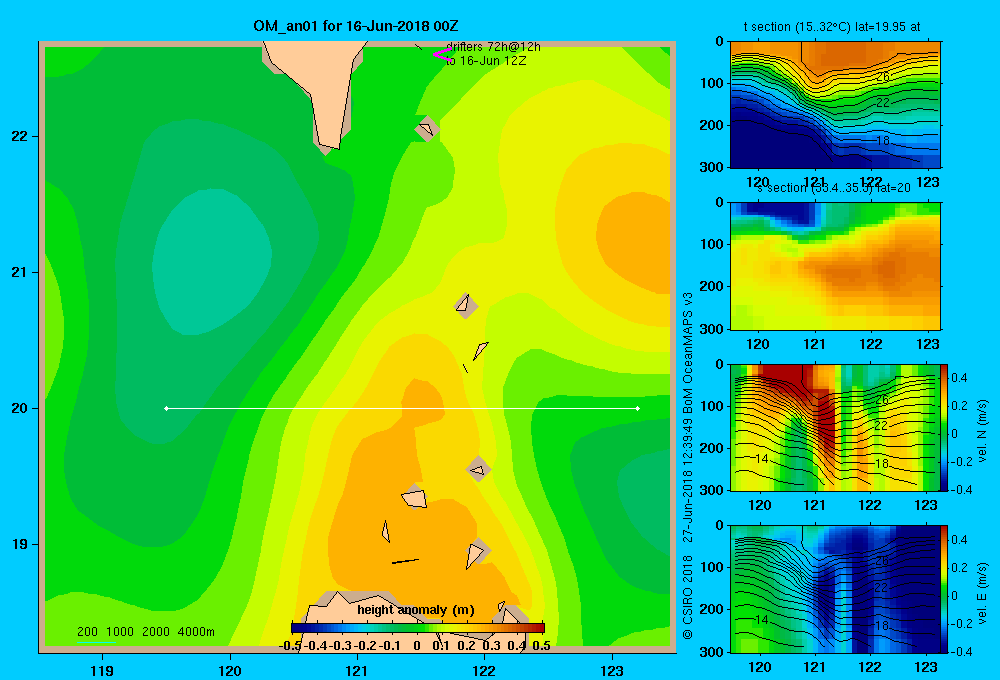Click the vel. E vertical color bar
Image resolution: width=1000 pixels, height=680 pixels.
coord(945,589)
